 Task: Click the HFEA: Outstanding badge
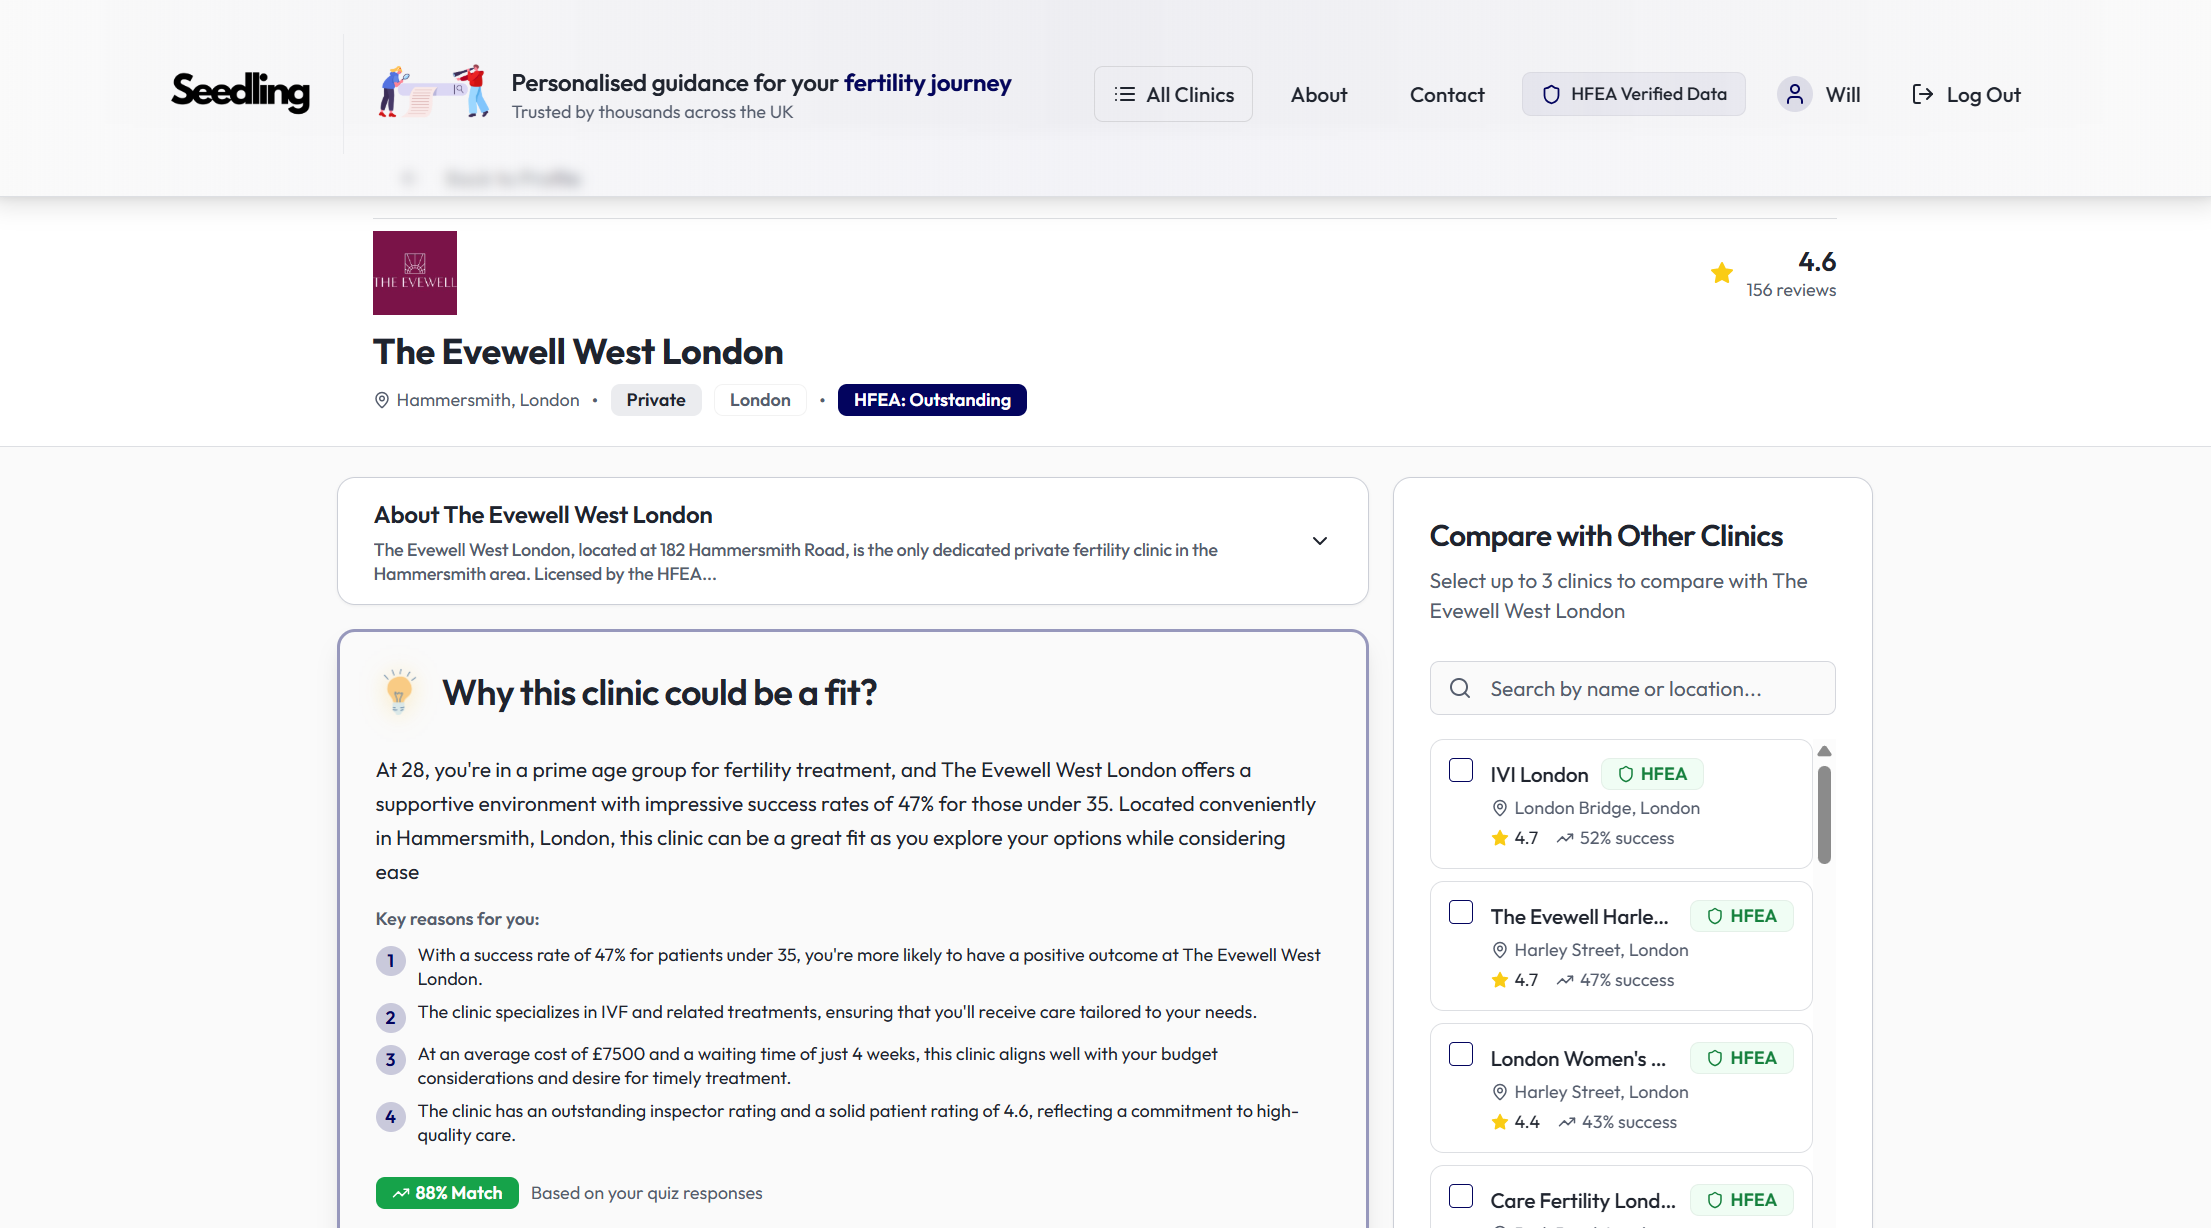pyautogui.click(x=931, y=400)
